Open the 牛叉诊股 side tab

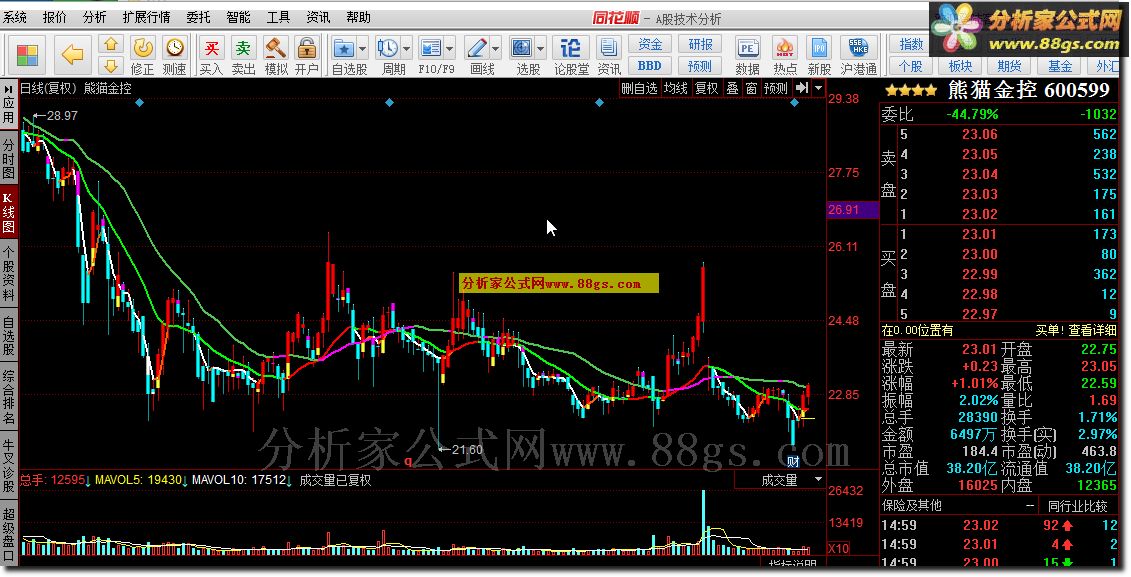click(9, 464)
